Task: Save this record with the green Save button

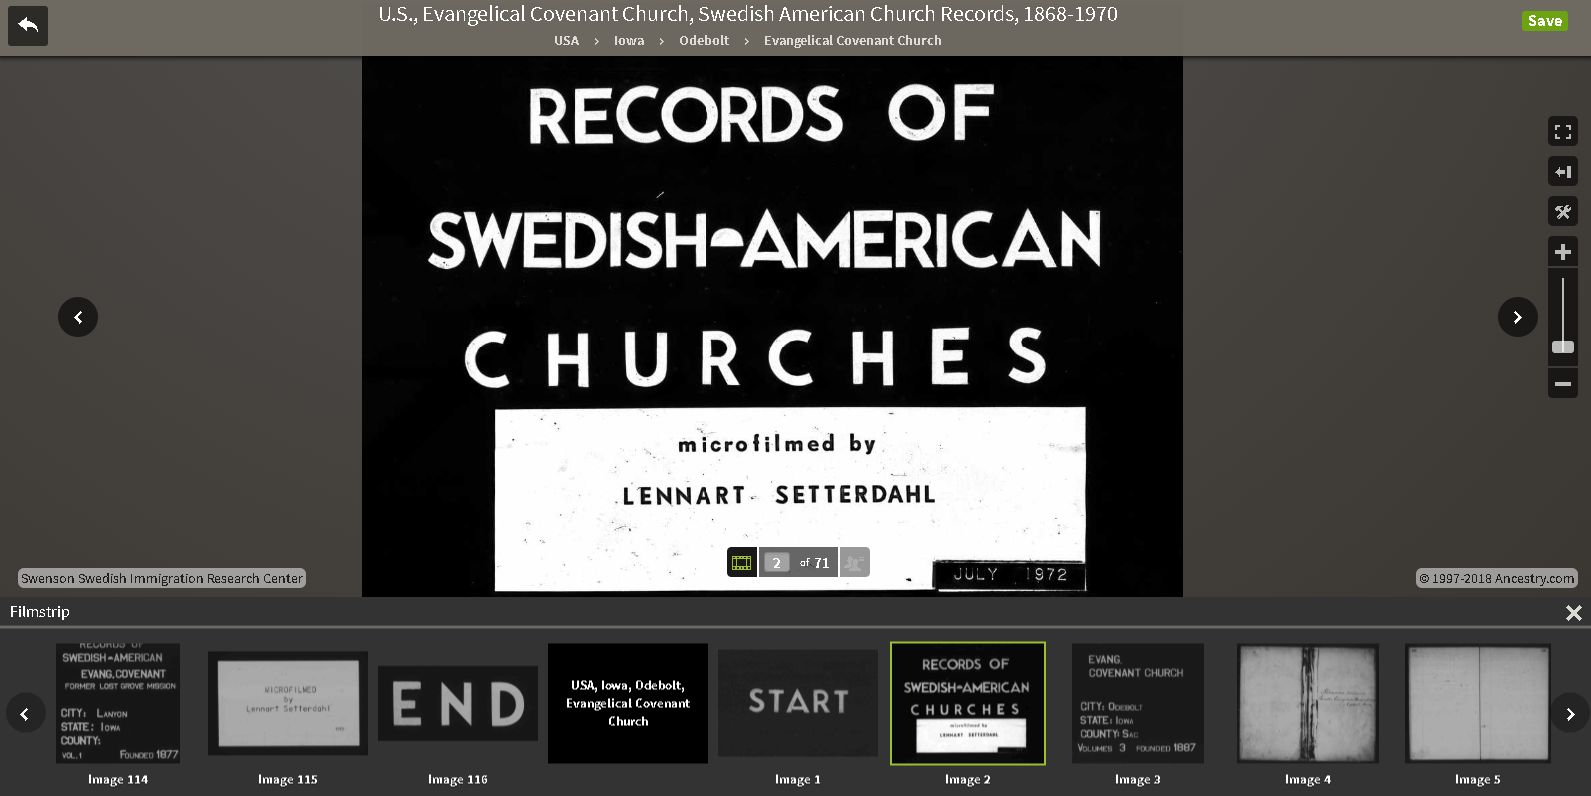Action: coord(1544,21)
